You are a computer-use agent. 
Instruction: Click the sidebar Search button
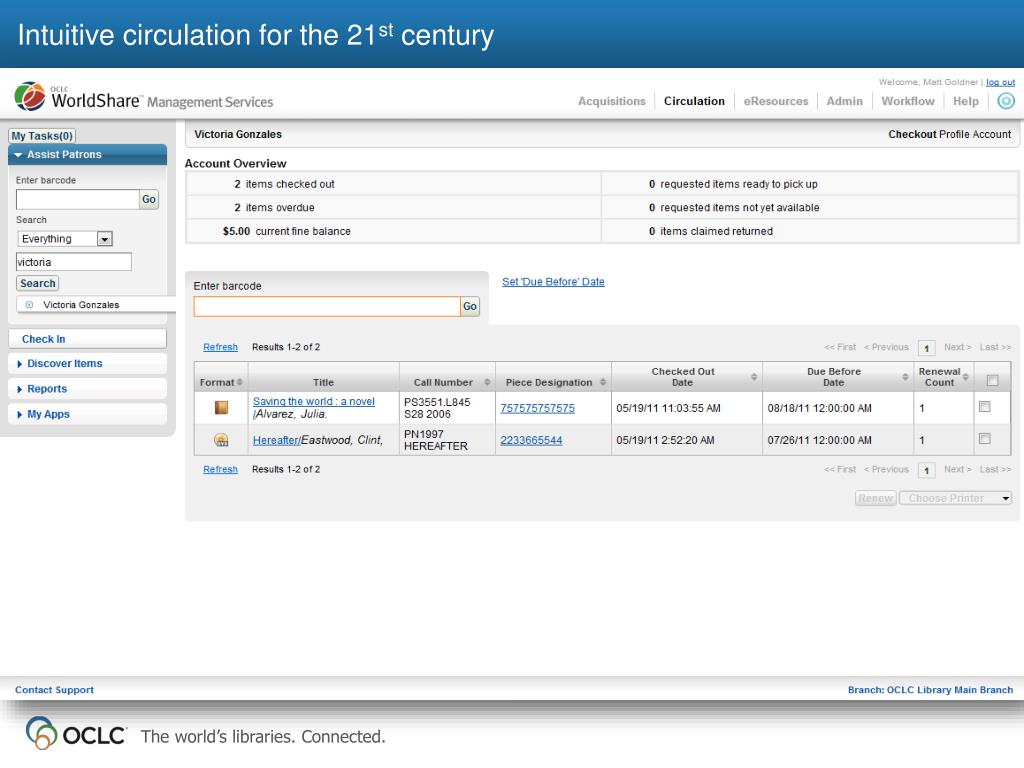(37, 283)
